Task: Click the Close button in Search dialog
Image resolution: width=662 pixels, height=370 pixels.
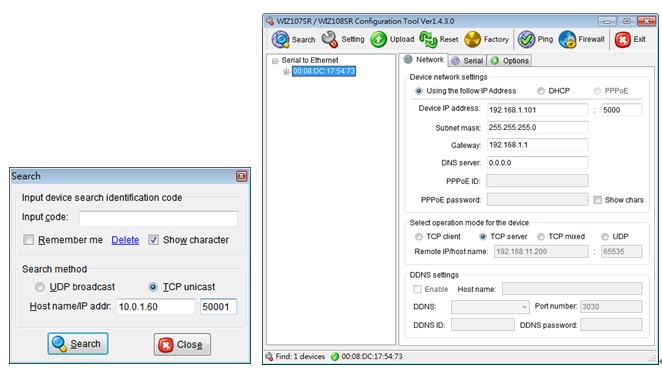Action: point(182,345)
